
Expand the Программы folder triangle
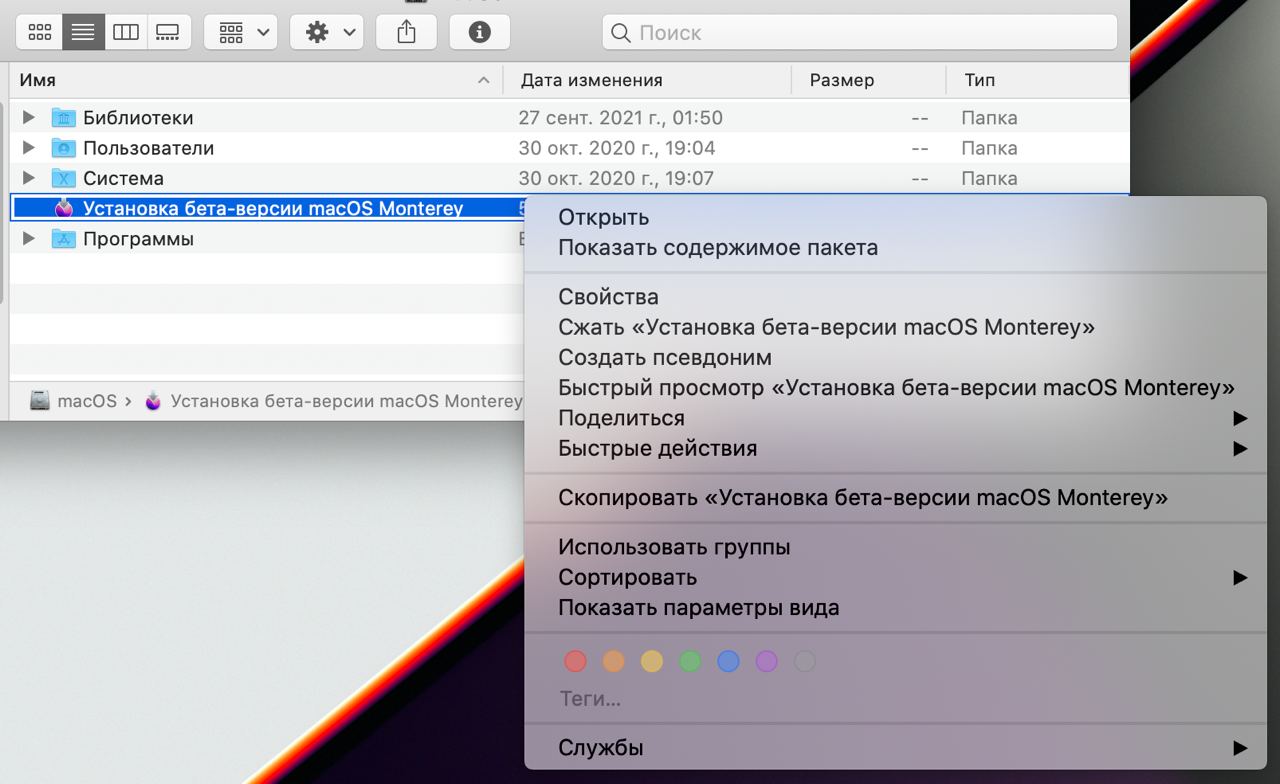point(29,238)
